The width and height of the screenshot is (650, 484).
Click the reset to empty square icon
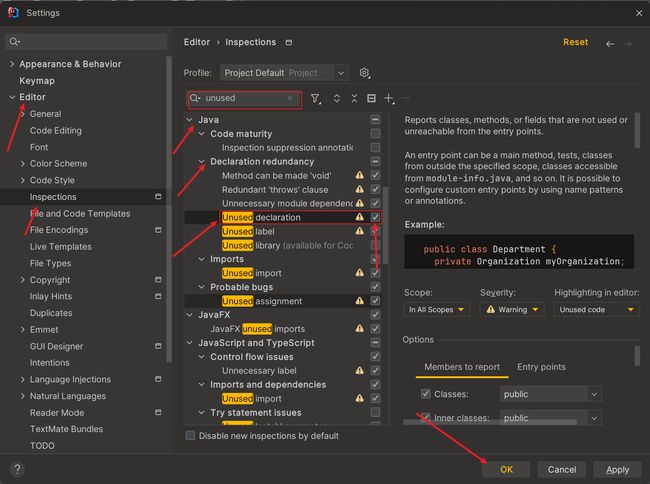coord(371,98)
